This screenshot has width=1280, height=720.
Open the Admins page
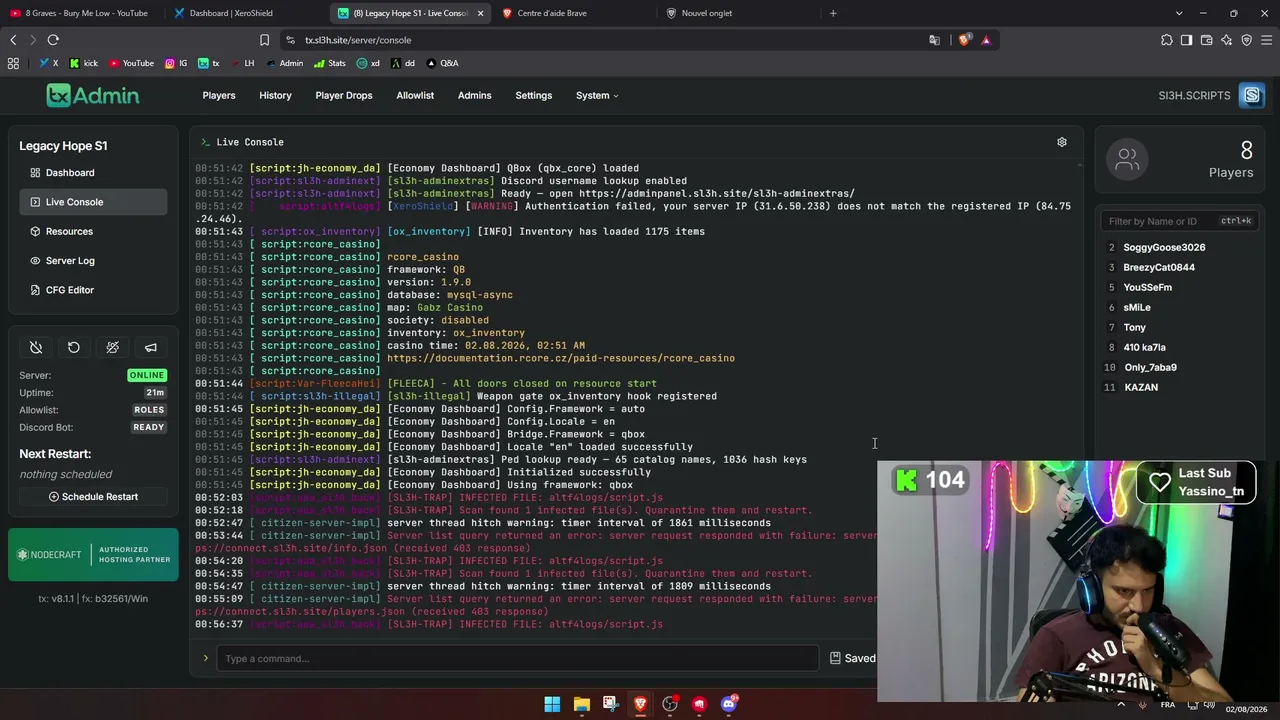click(475, 95)
